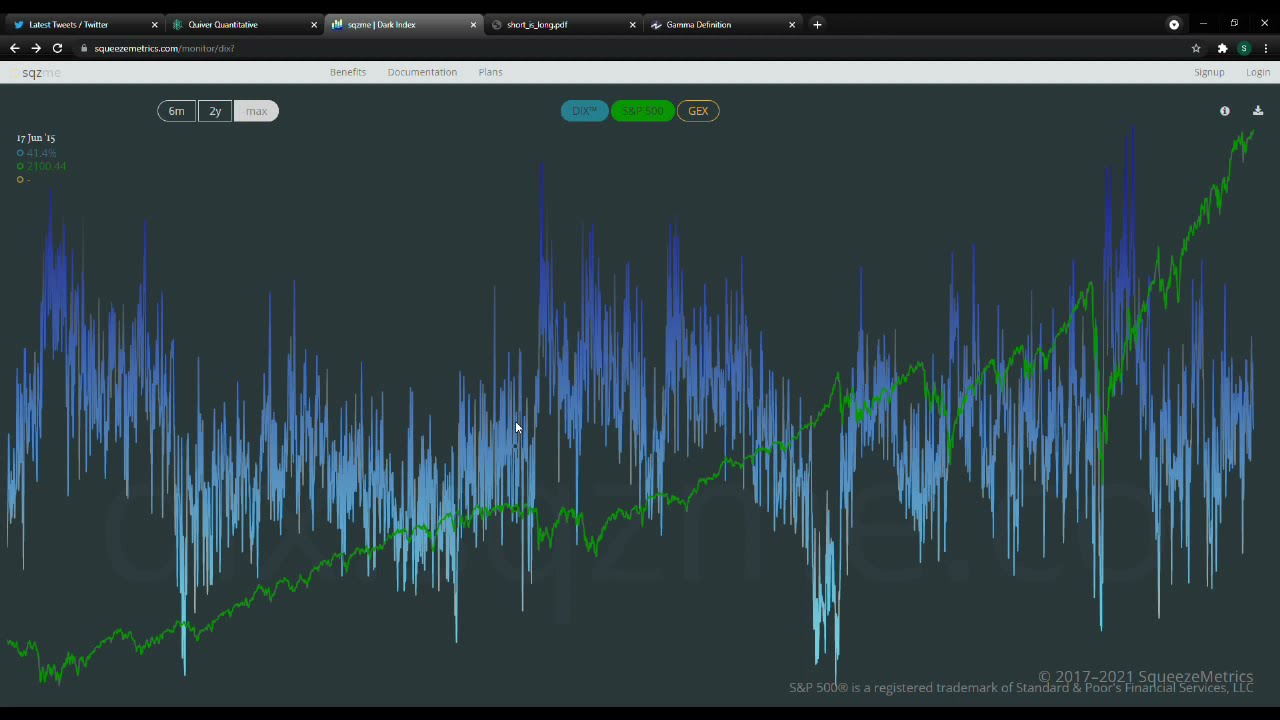Open a new browser tab
The width and height of the screenshot is (1280, 720).
point(817,25)
